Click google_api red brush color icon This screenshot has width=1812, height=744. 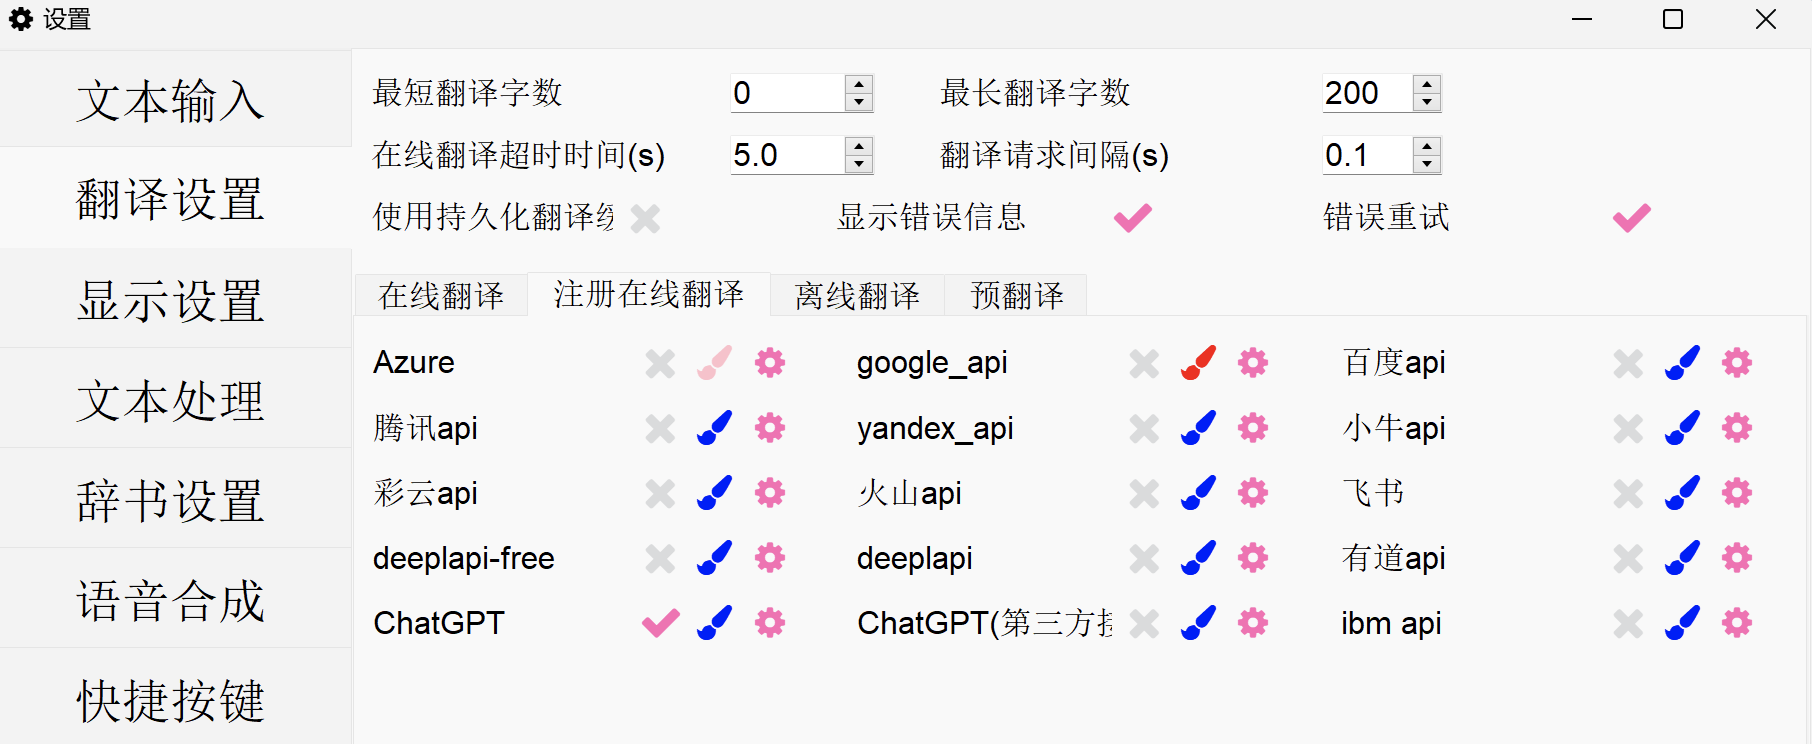(x=1198, y=362)
